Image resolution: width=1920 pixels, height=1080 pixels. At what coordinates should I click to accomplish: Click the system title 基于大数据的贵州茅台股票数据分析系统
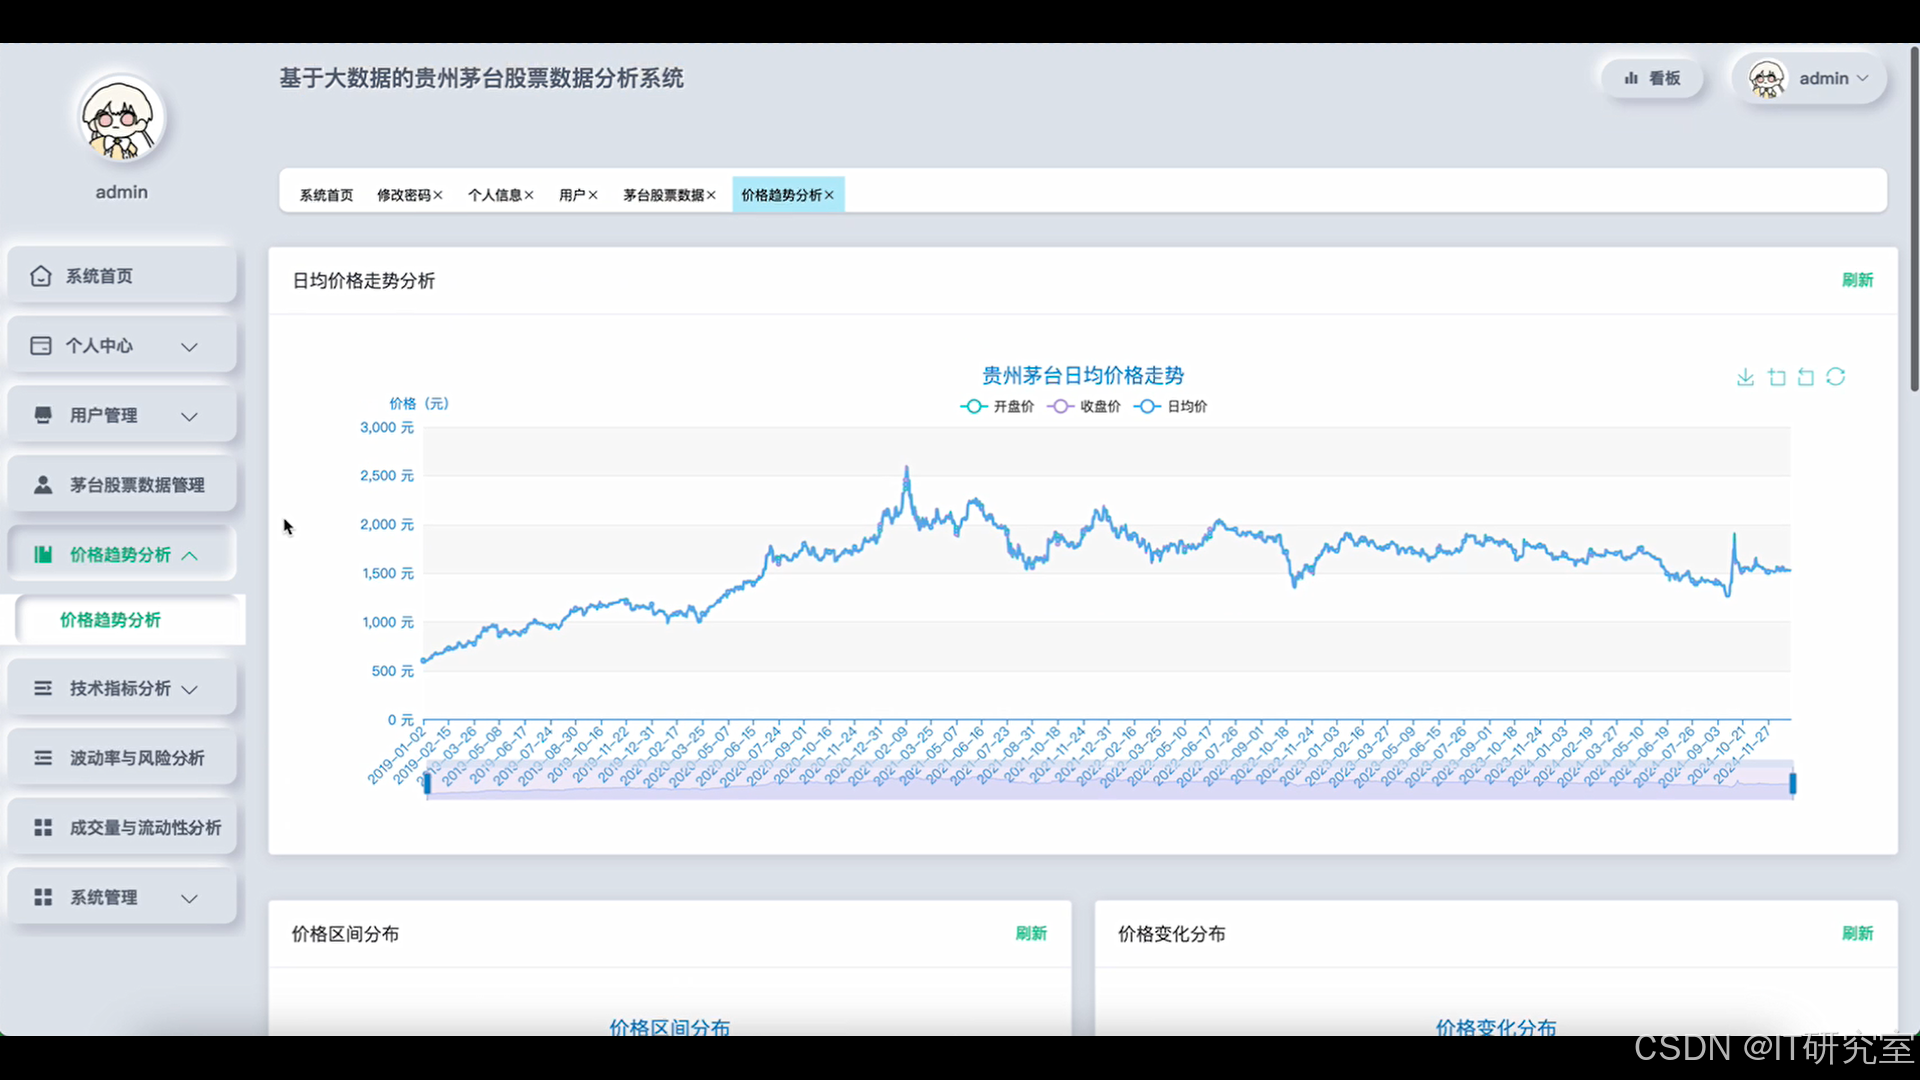pos(481,78)
